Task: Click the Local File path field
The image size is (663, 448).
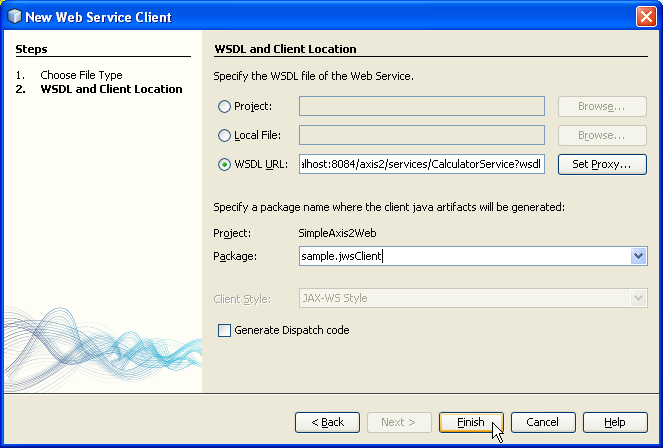Action: point(422,135)
